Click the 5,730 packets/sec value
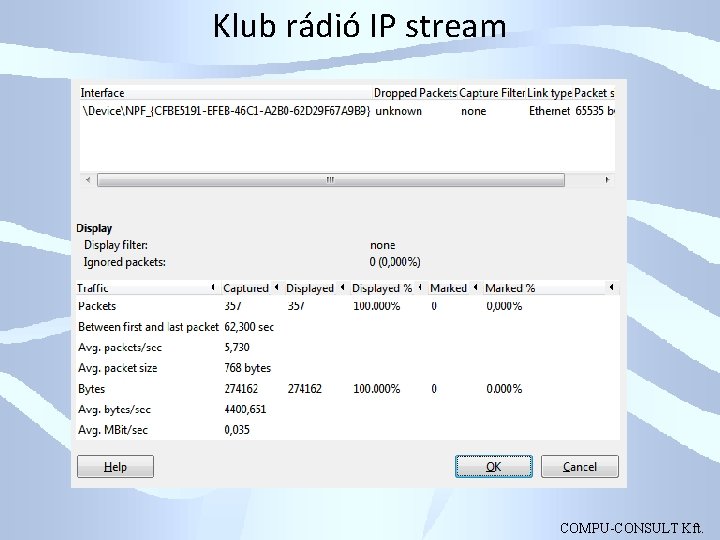 [x=237, y=347]
